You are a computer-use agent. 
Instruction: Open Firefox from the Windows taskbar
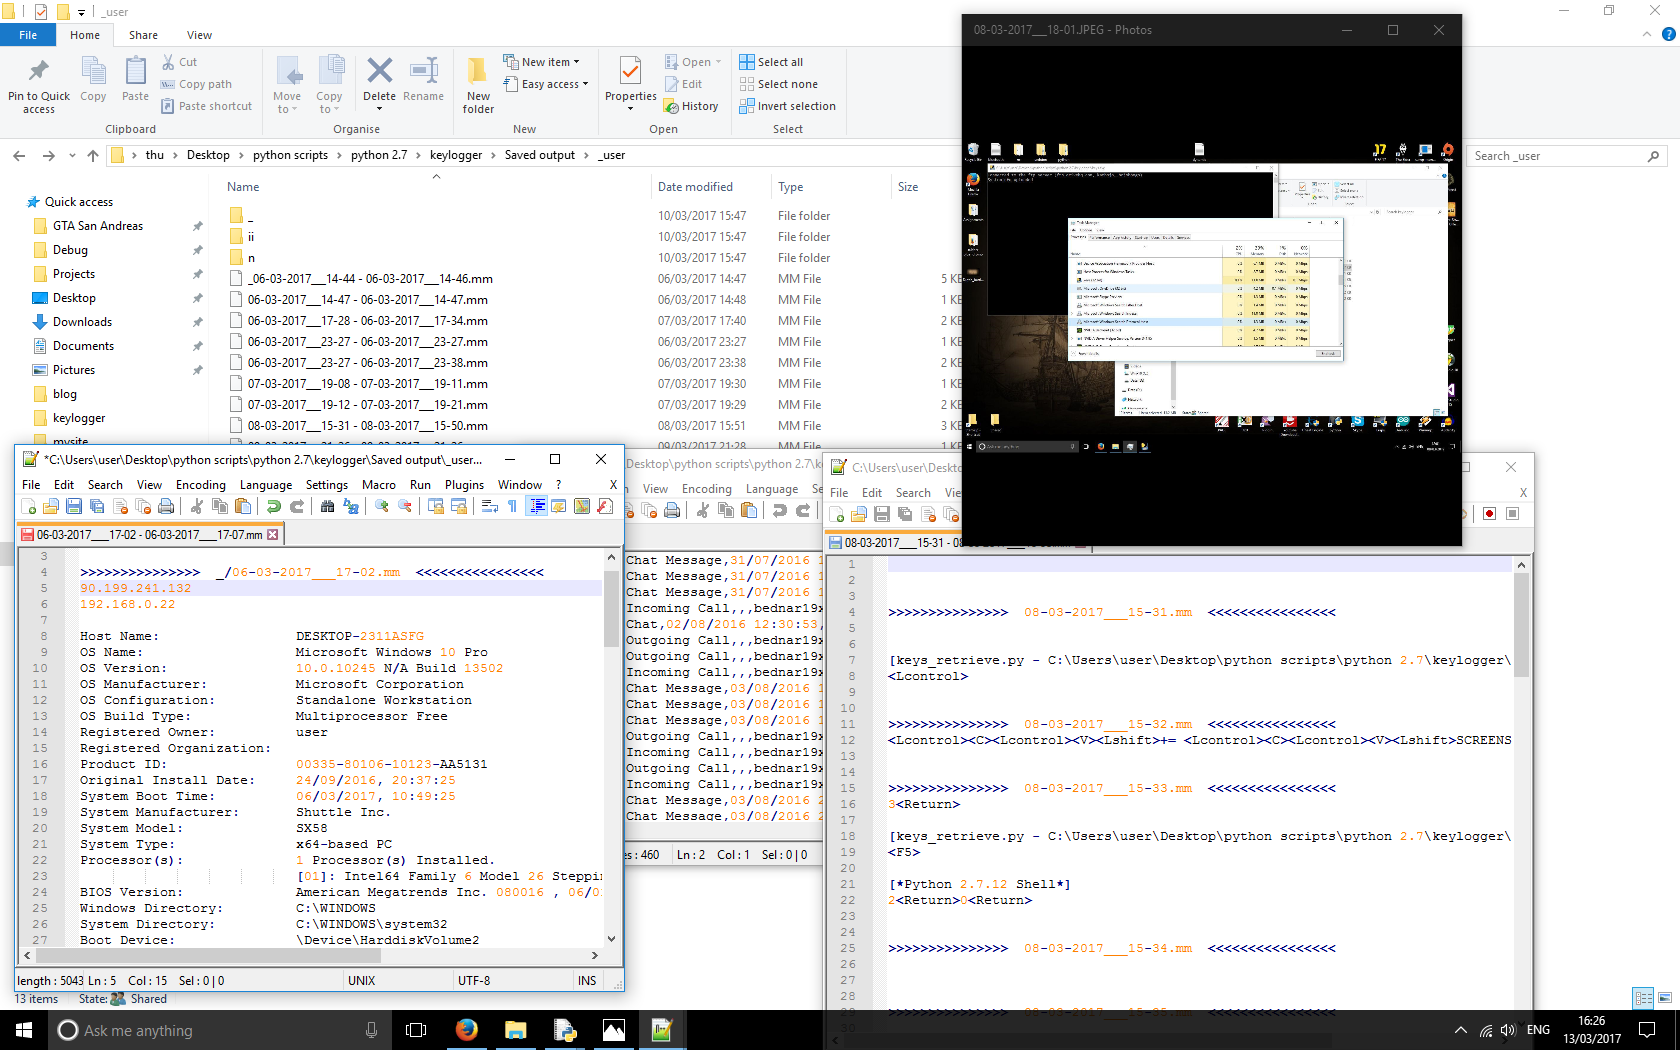[466, 1030]
